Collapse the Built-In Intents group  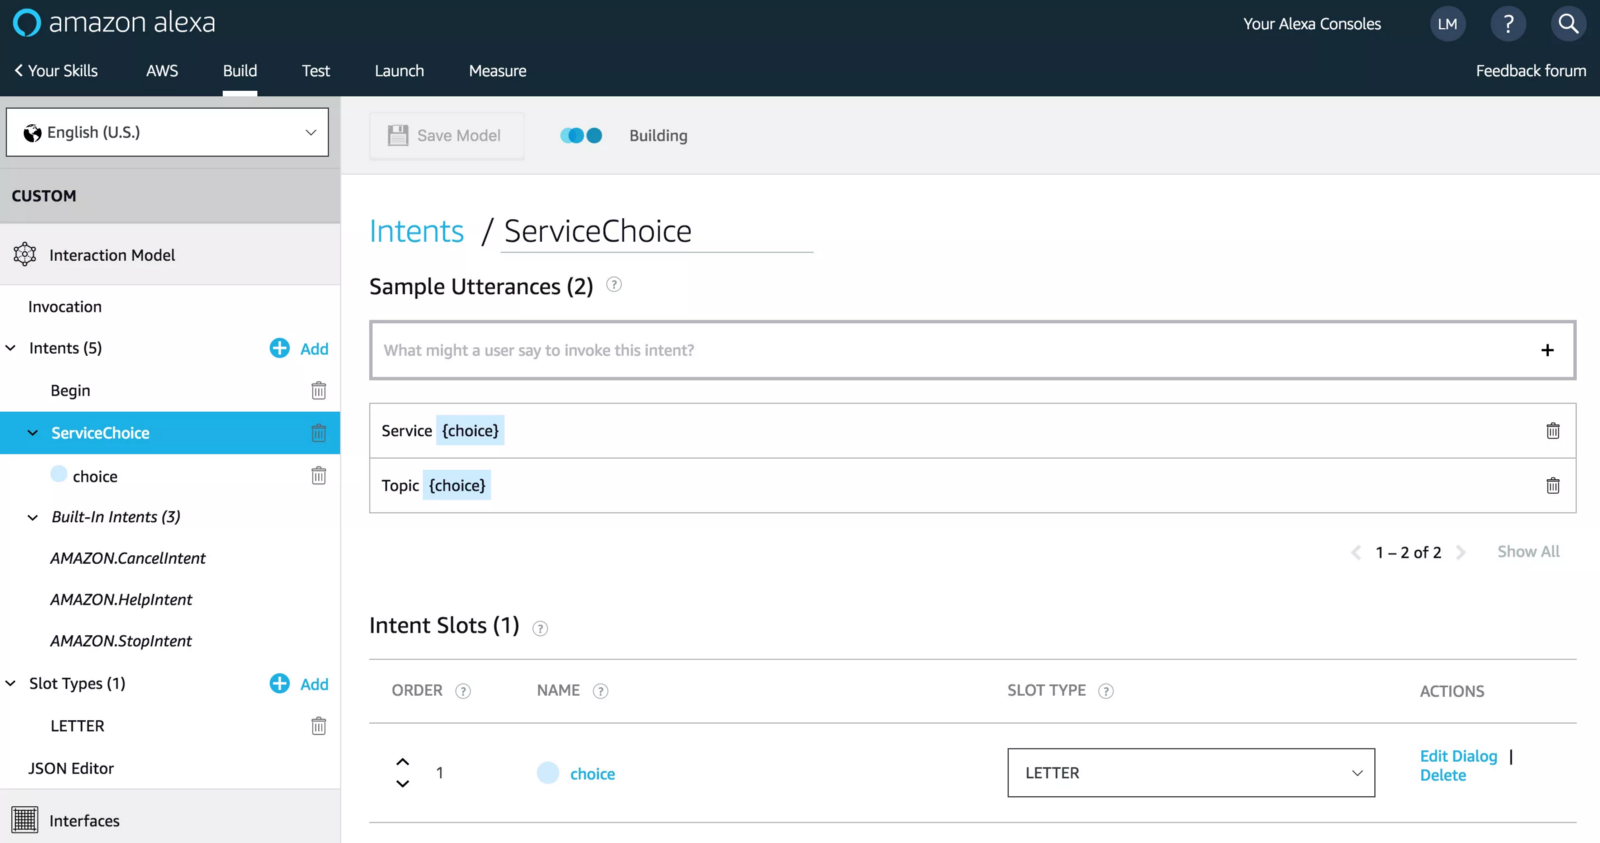point(33,517)
